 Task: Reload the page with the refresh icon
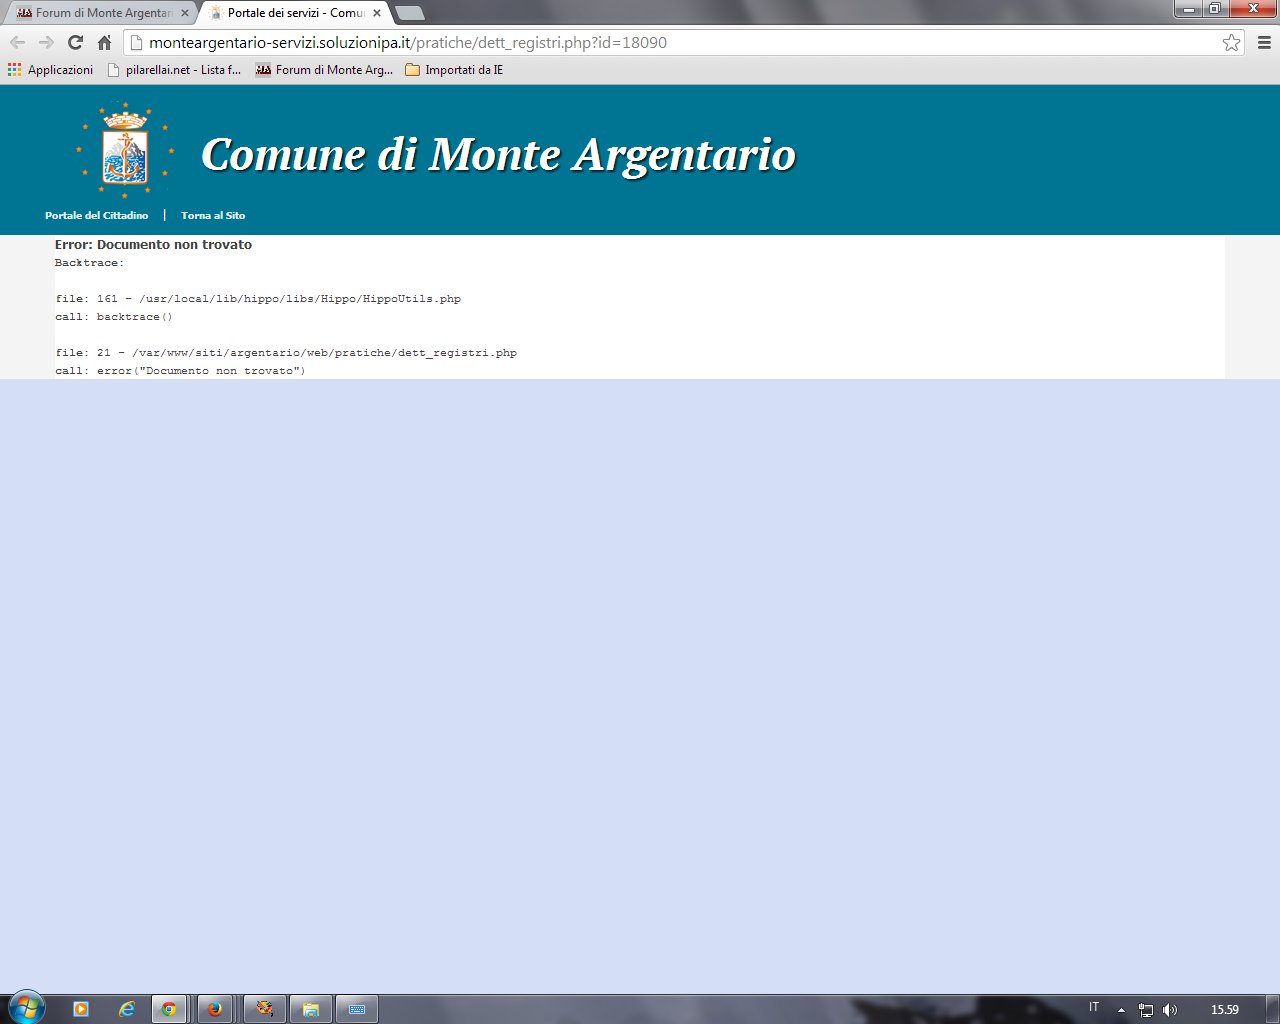coord(75,42)
